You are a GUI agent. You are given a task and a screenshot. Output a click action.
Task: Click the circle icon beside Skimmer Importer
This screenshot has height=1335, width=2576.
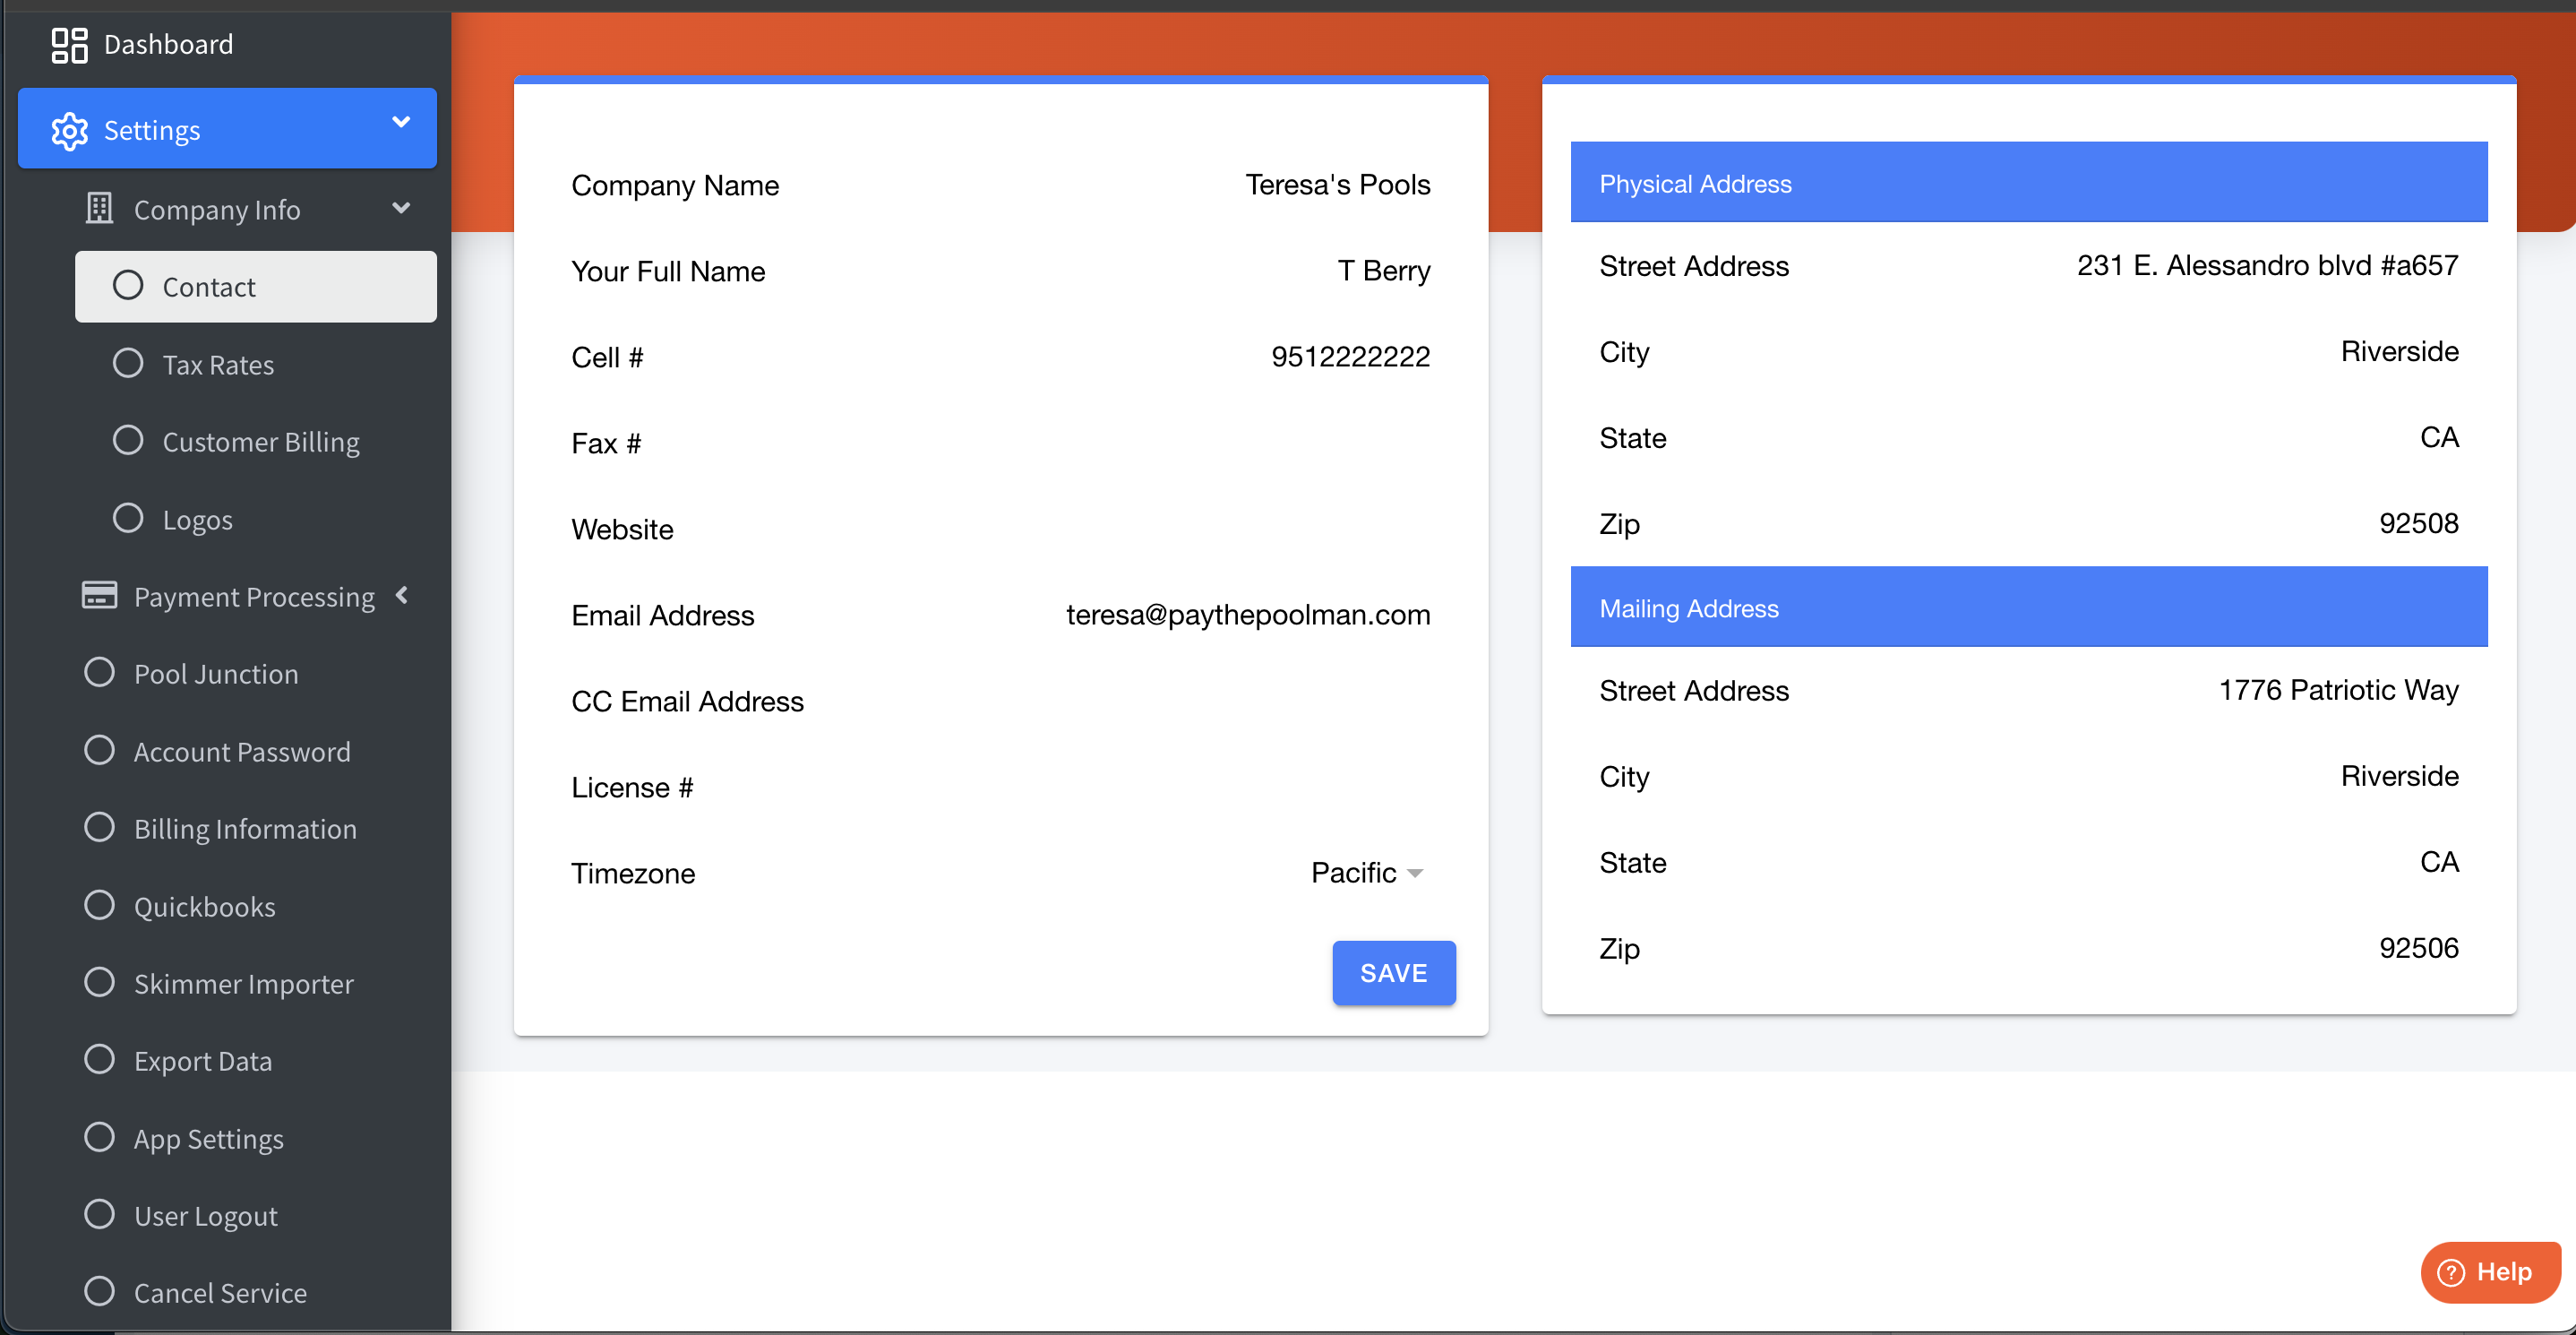tap(99, 982)
